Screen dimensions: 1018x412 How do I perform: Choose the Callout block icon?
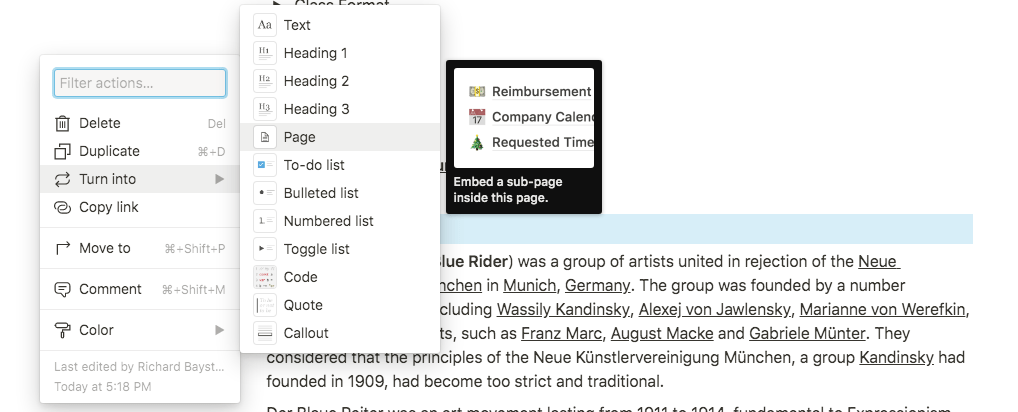(265, 333)
